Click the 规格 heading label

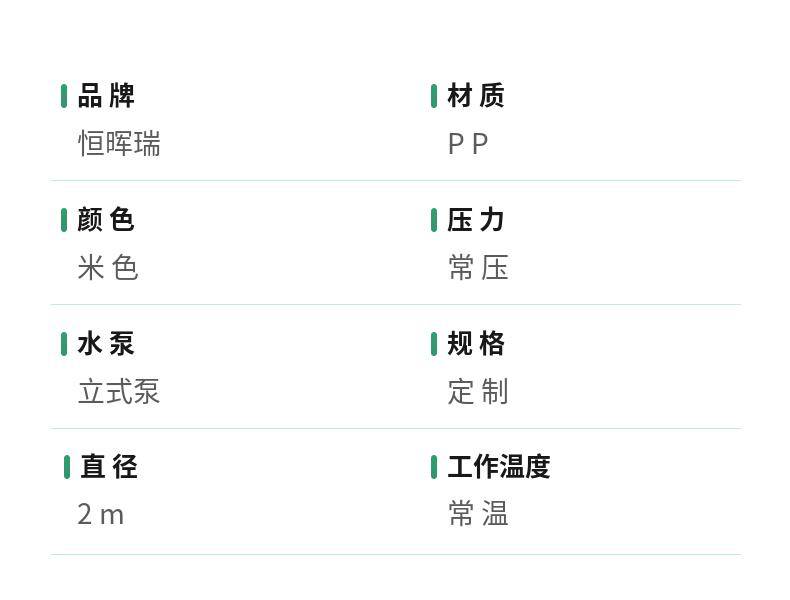pos(476,344)
